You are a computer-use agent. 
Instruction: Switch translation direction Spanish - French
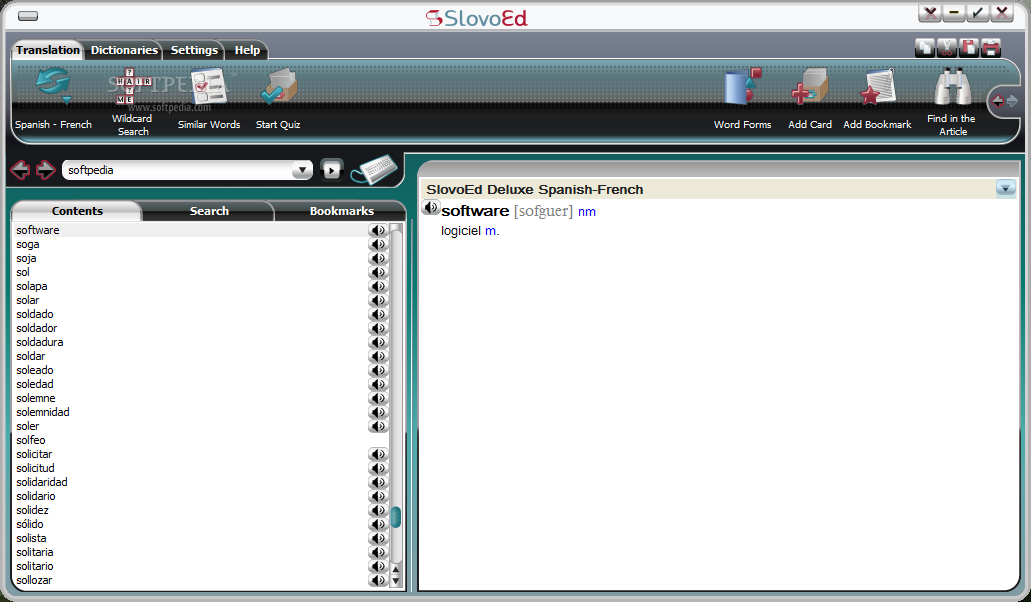point(53,99)
